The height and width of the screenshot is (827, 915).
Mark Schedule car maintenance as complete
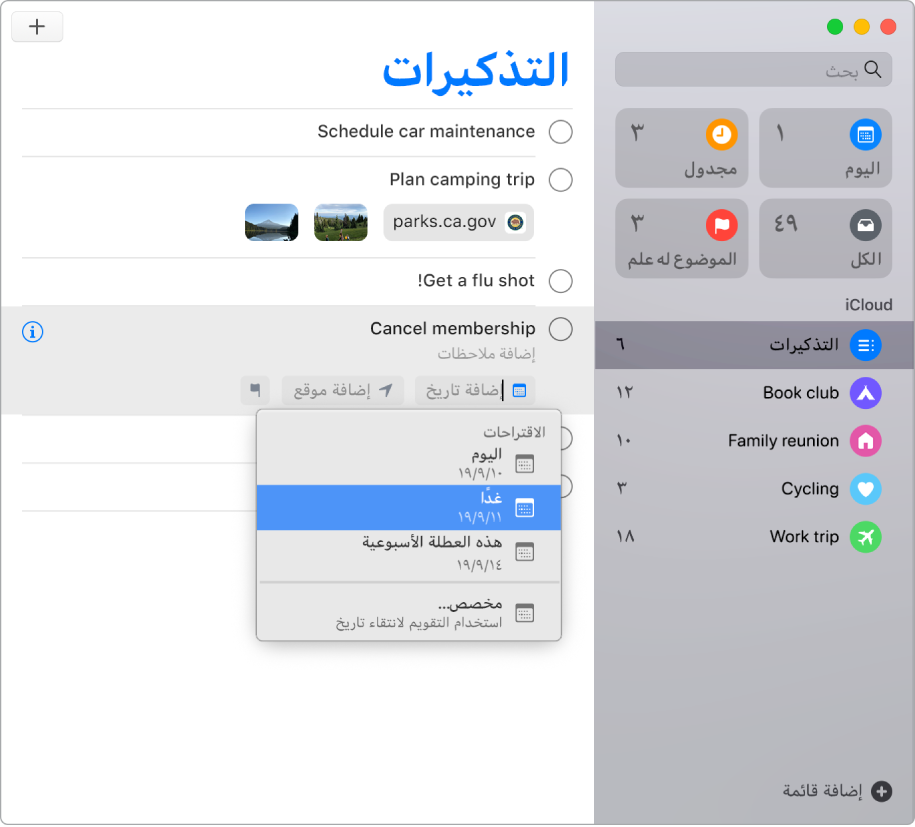pos(560,131)
